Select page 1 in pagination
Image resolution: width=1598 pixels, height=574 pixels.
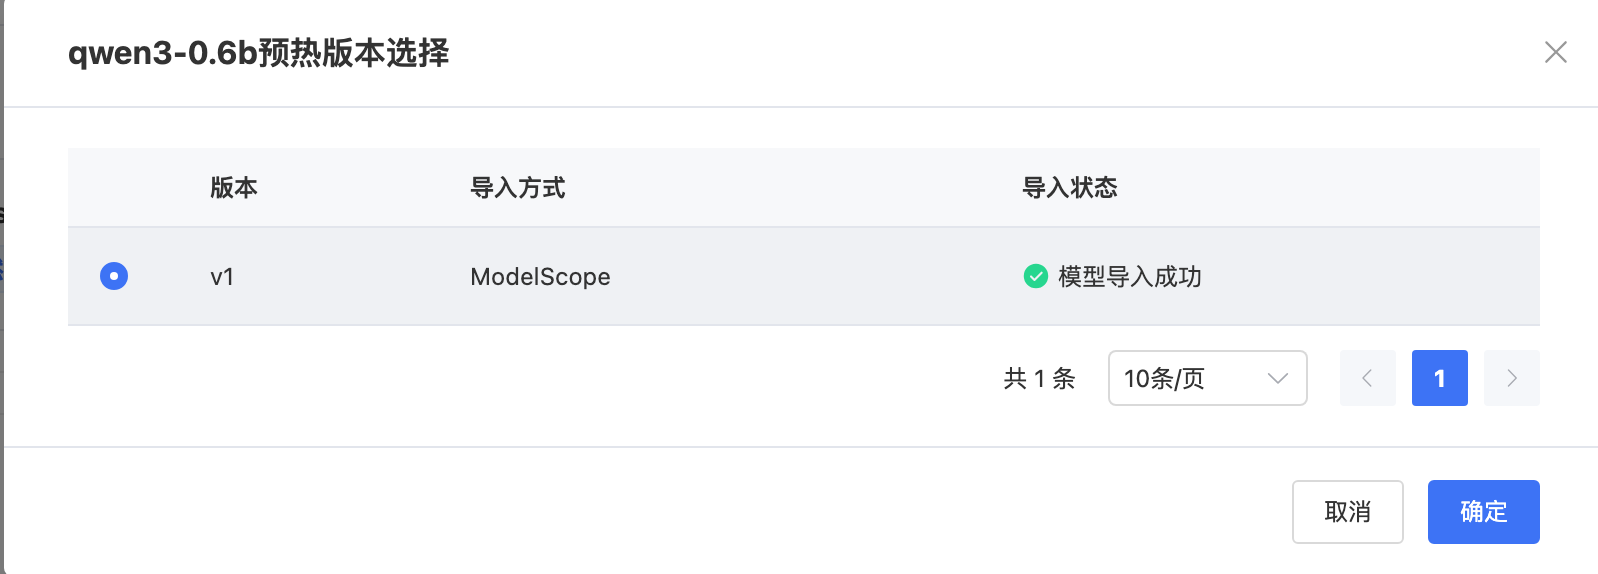coord(1439,378)
